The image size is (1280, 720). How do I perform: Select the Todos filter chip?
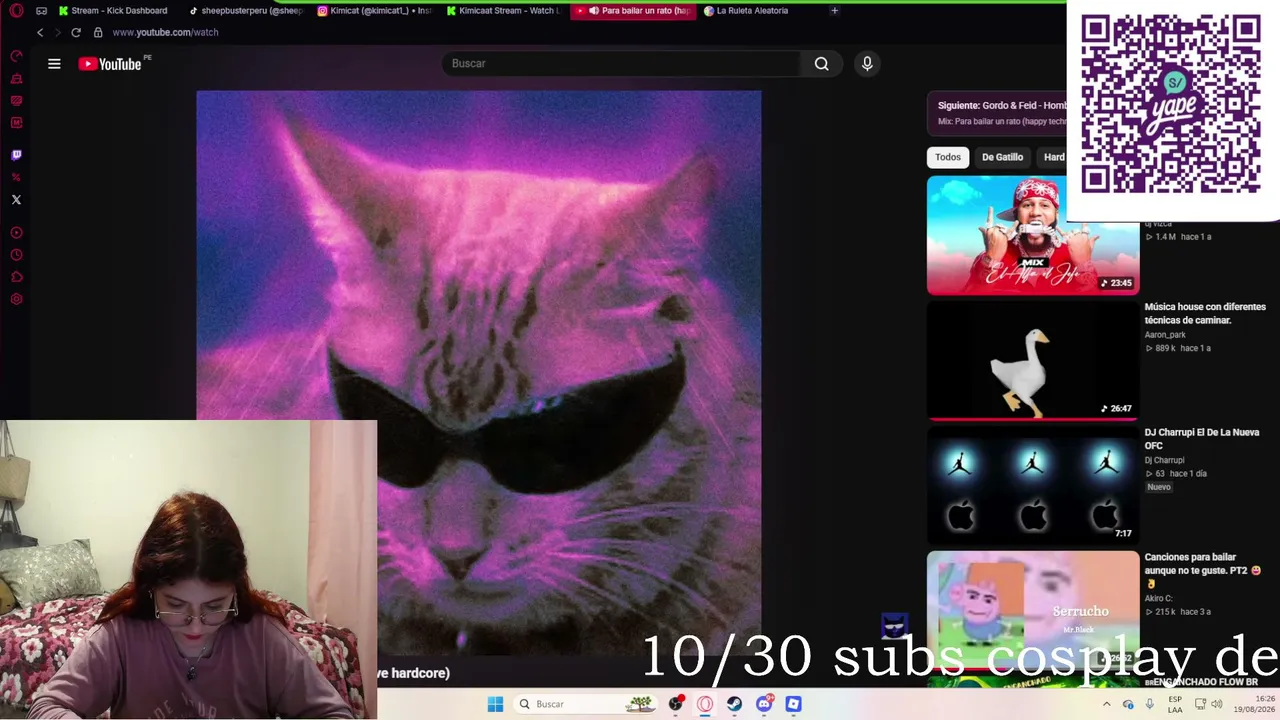[948, 157]
